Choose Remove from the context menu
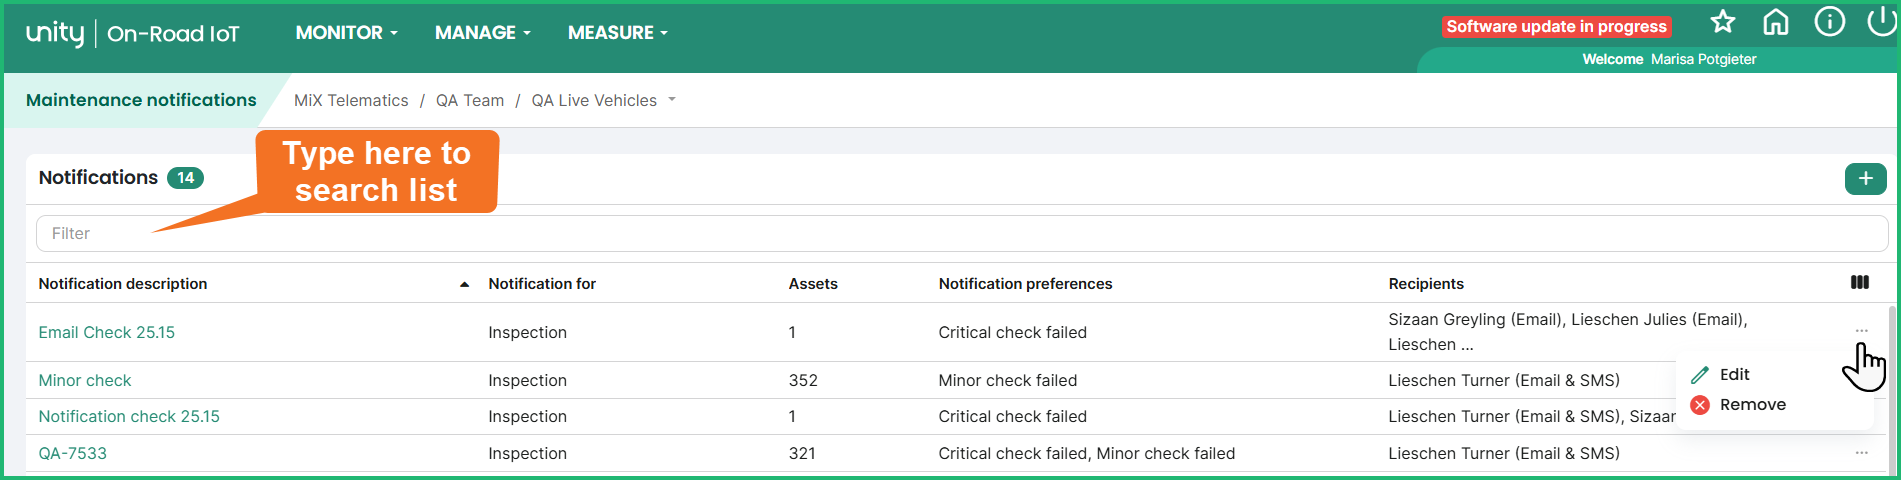The width and height of the screenshot is (1901, 480). tap(1752, 405)
